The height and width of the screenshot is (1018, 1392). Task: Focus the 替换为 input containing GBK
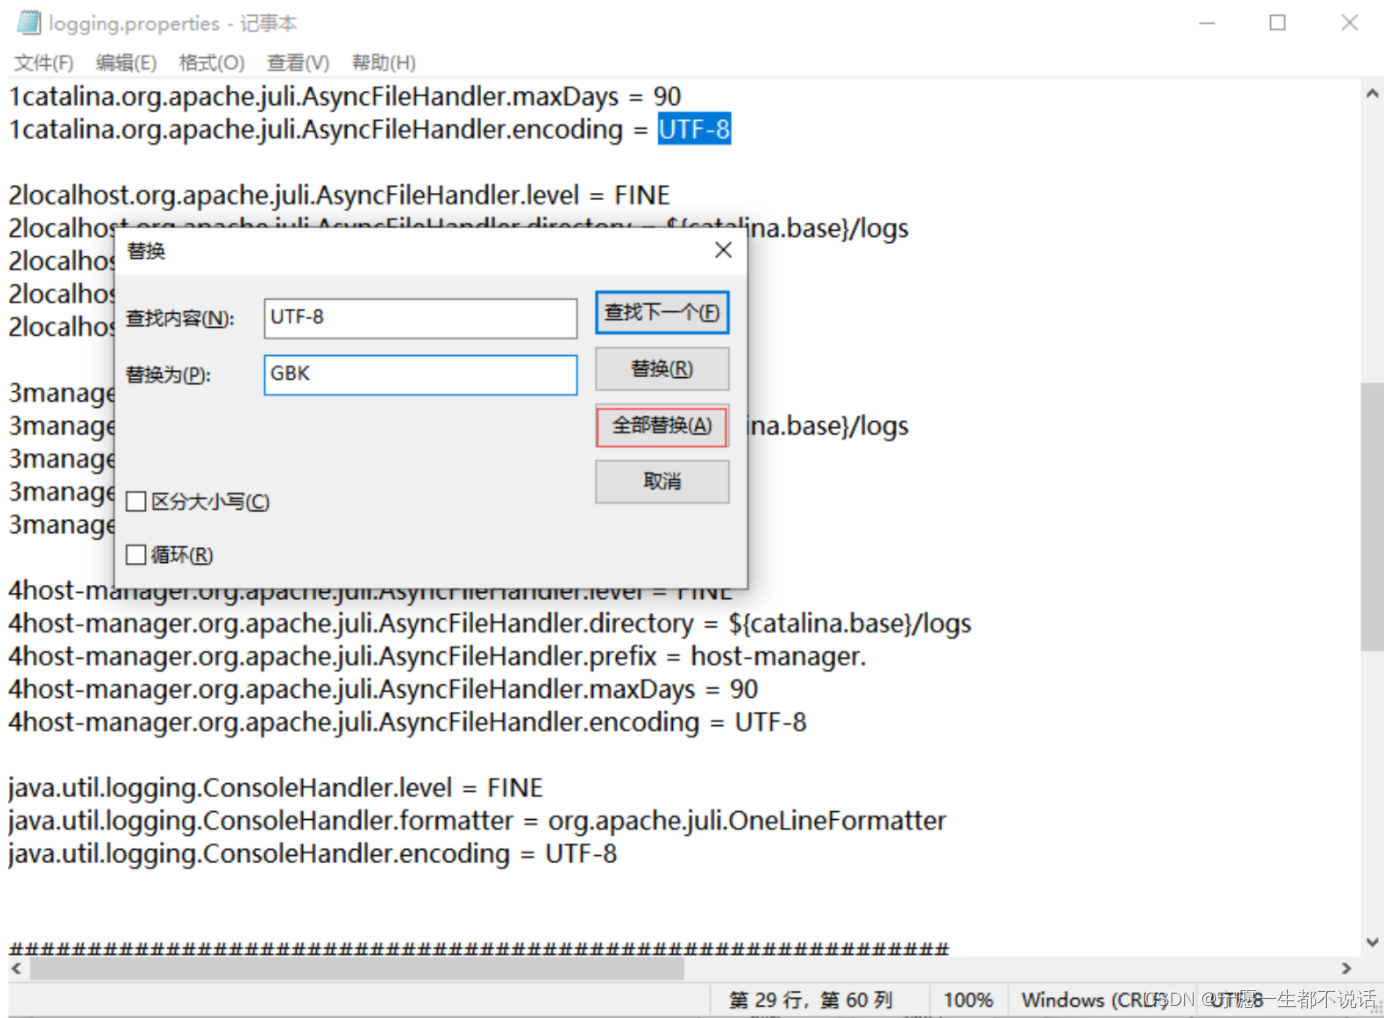pyautogui.click(x=421, y=375)
